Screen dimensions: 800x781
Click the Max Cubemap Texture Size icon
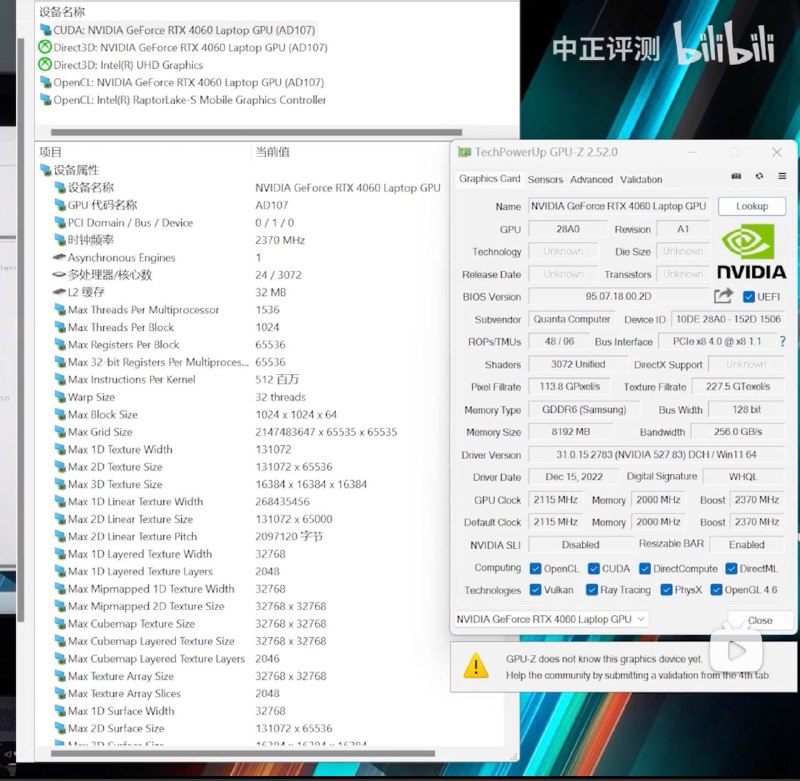click(60, 623)
